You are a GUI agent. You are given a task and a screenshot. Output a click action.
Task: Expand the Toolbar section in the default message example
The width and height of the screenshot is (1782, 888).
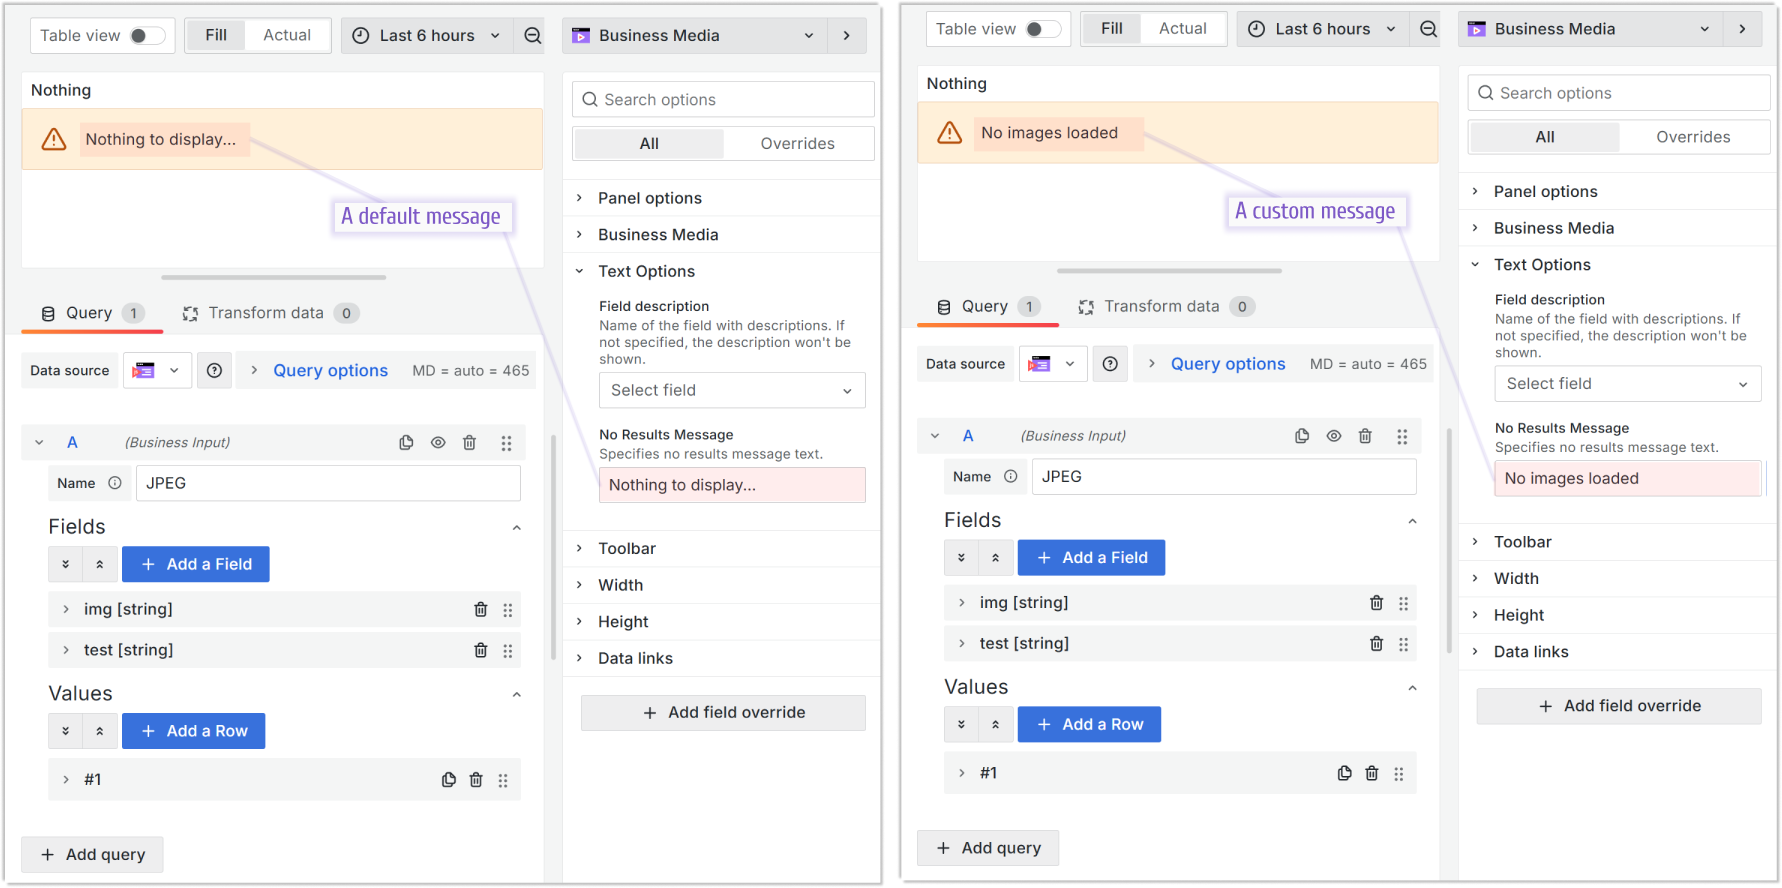627,549
